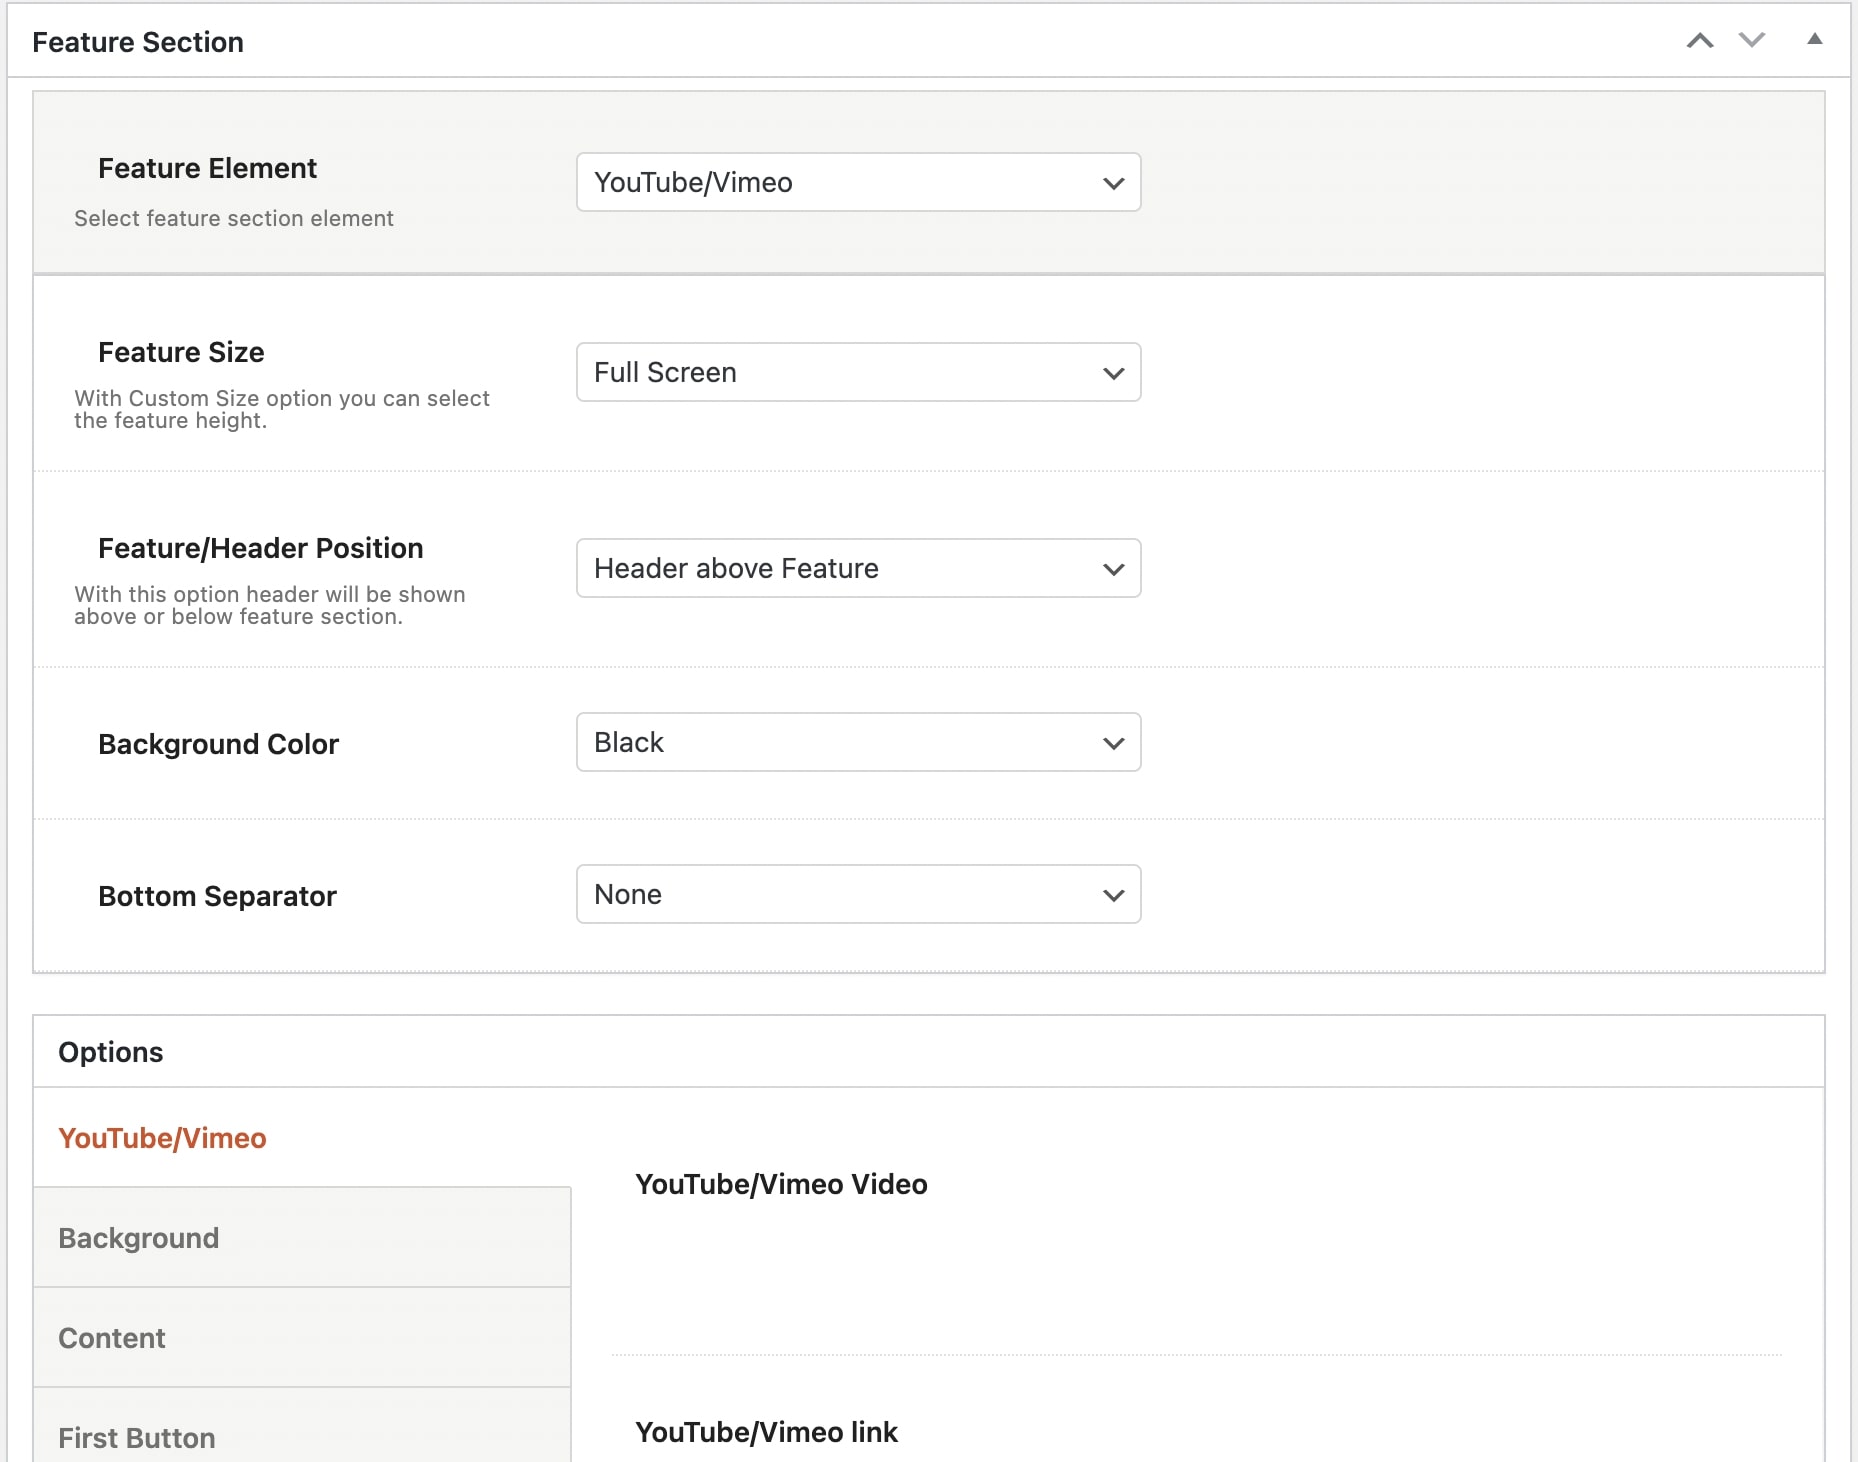This screenshot has width=1858, height=1462.
Task: Open the Feature Element YouTube/Vimeo dropdown
Action: click(858, 182)
